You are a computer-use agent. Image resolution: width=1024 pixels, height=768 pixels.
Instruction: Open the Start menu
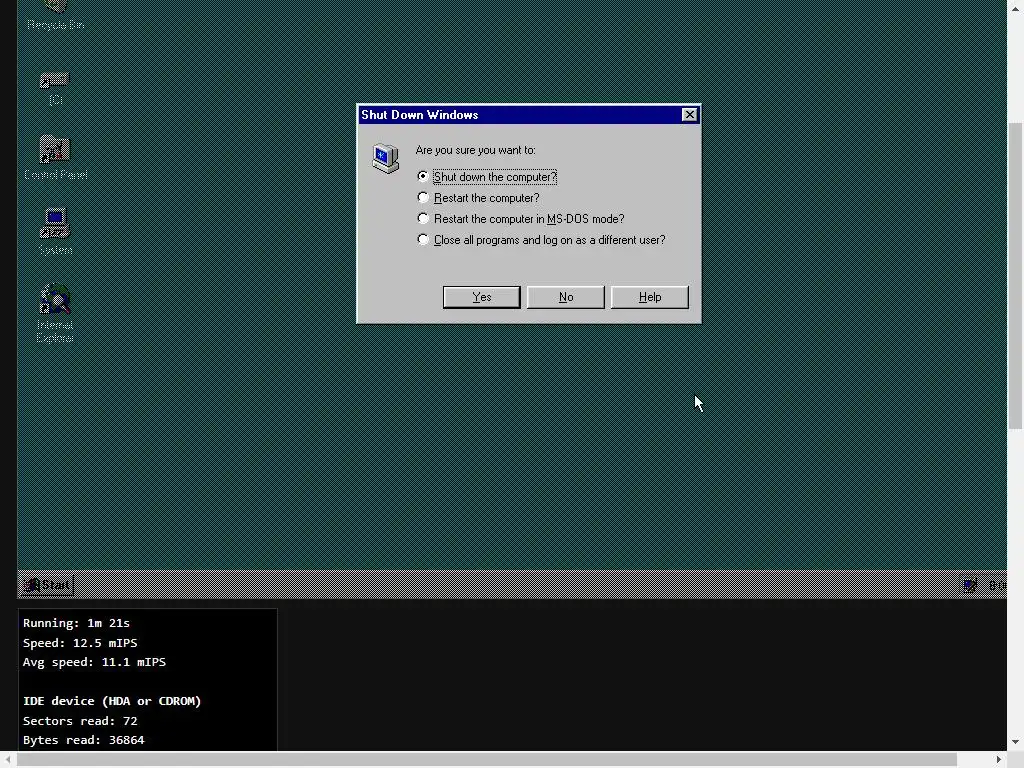(x=47, y=585)
